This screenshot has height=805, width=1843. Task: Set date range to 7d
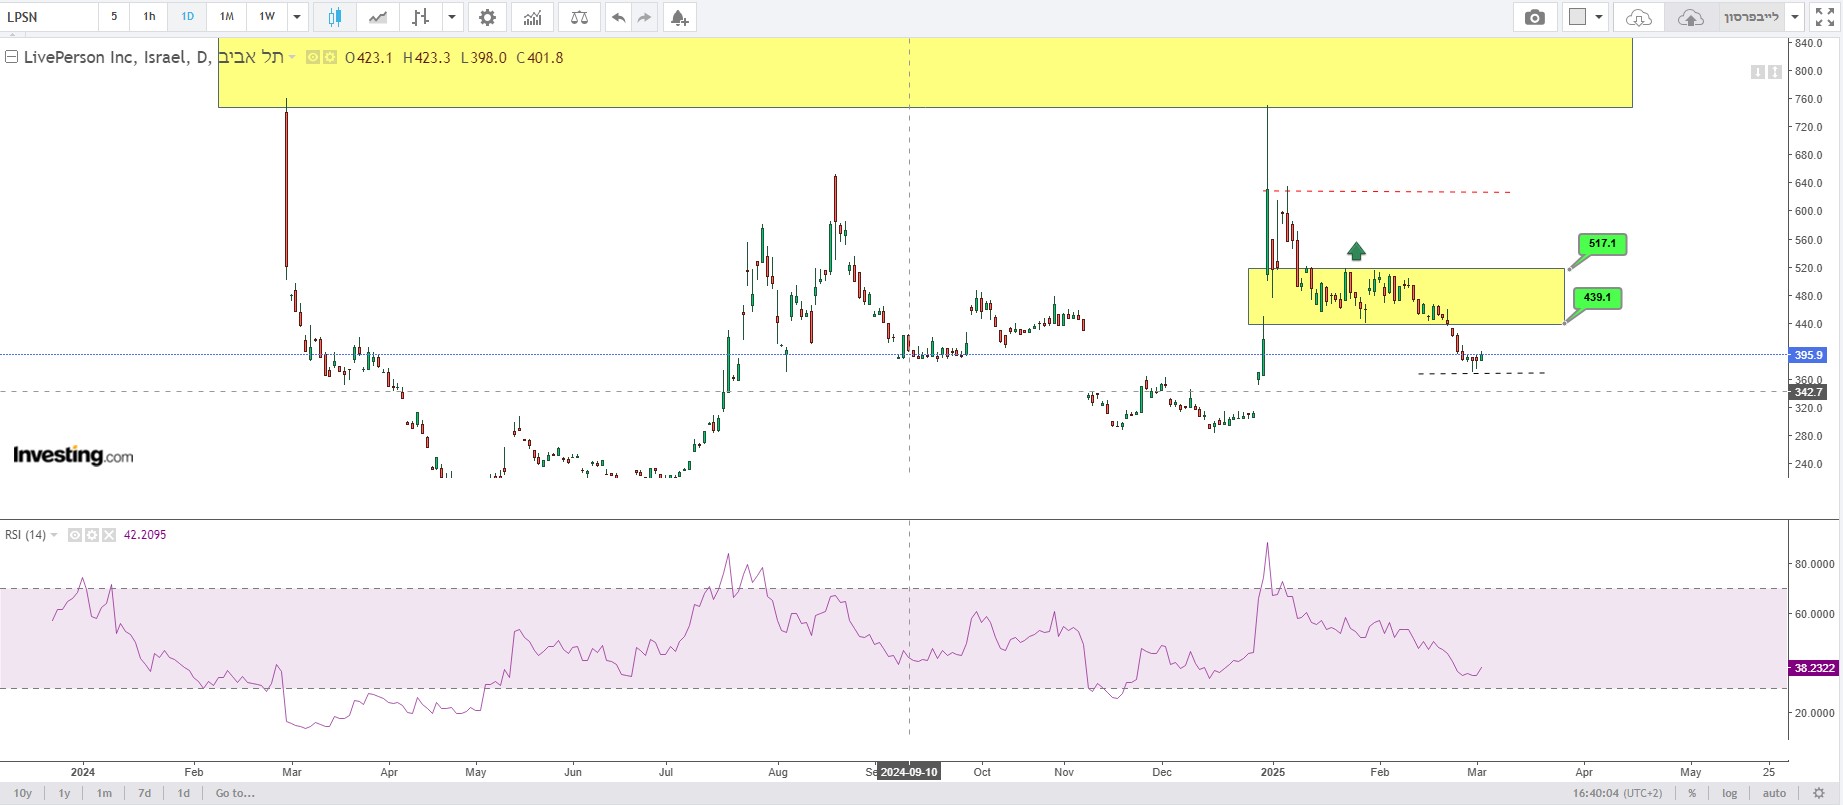point(144,793)
